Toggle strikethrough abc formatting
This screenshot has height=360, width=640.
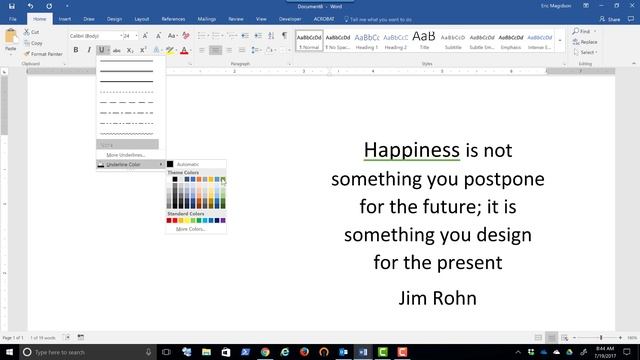point(117,50)
